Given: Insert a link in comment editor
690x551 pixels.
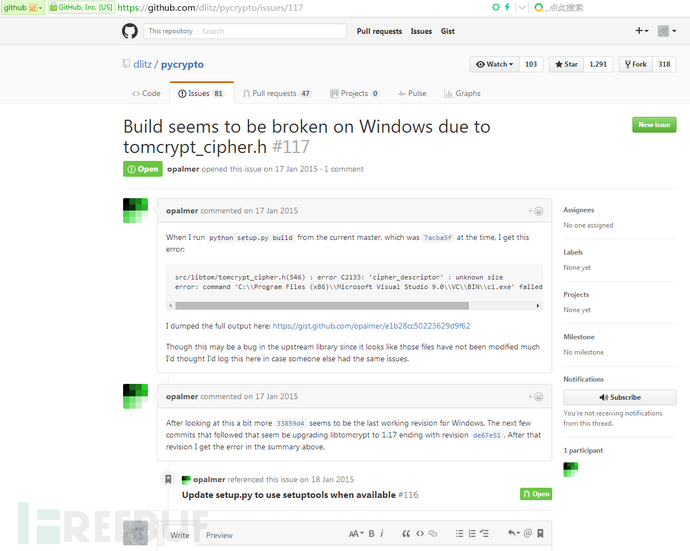Looking at the screenshot, I should pos(433,534).
